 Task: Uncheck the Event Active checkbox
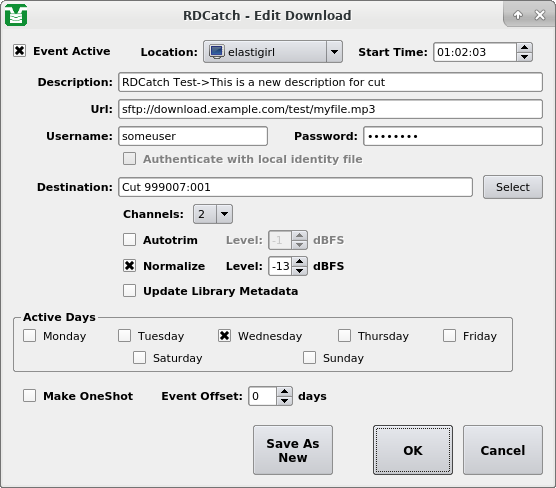[x=20, y=51]
